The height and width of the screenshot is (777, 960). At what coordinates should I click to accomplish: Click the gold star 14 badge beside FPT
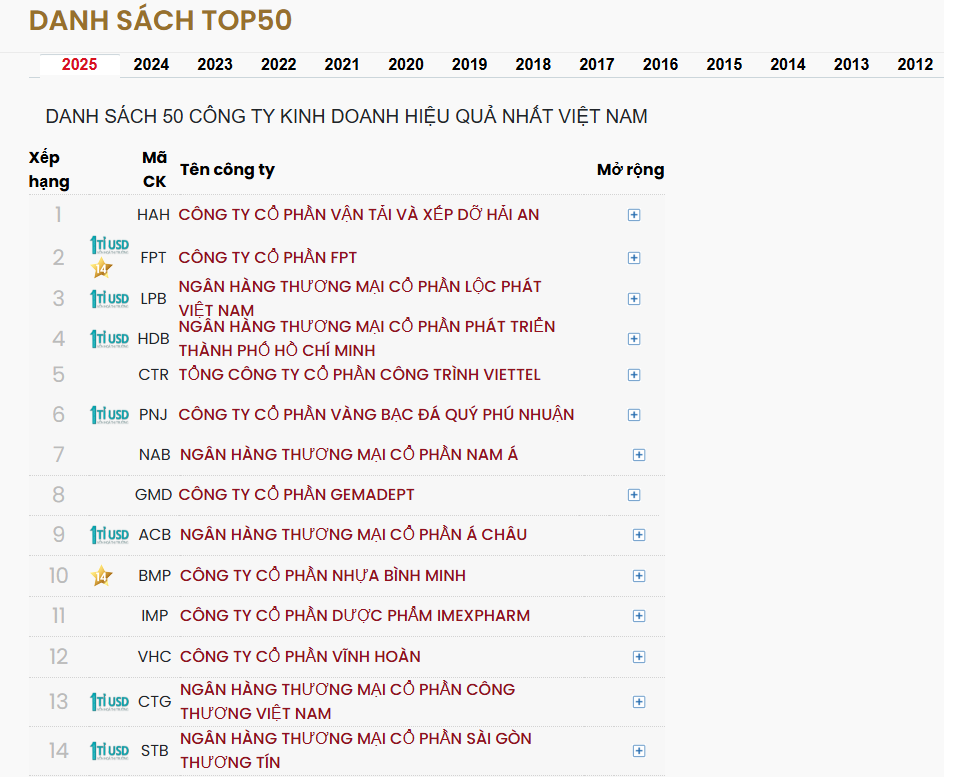(101, 268)
